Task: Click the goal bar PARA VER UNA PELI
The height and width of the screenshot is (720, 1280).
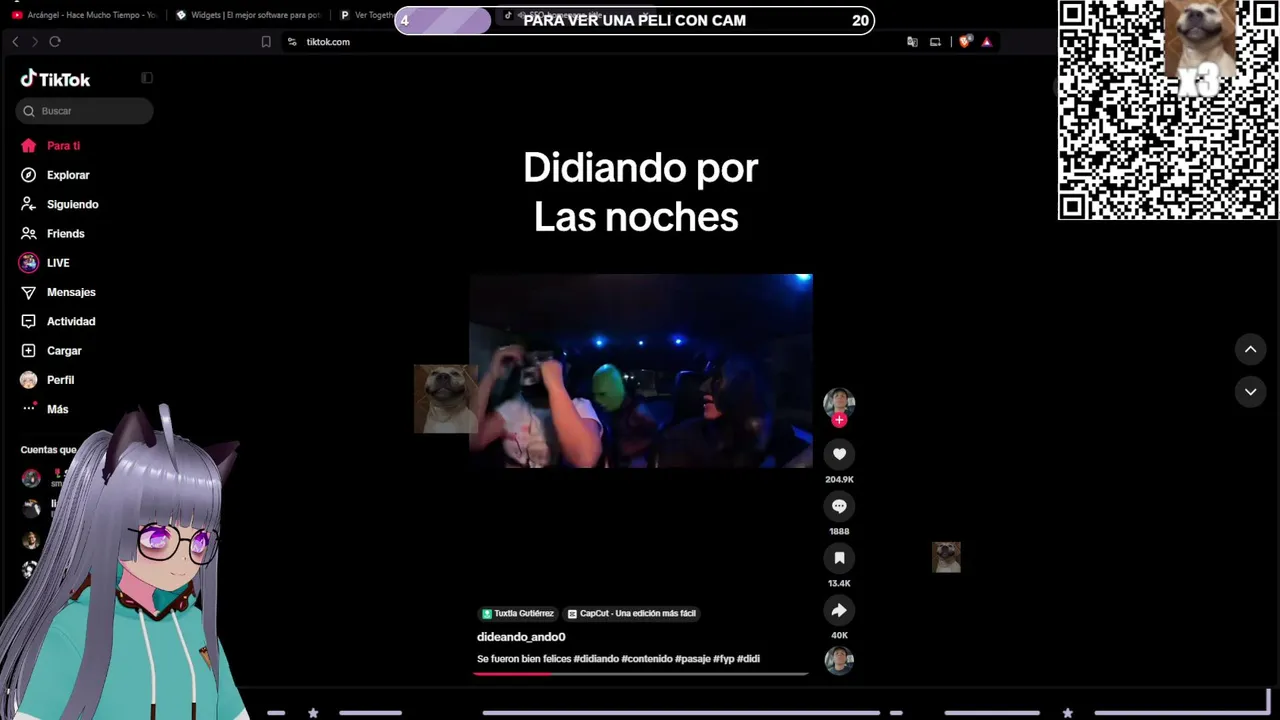Action: [x=635, y=20]
